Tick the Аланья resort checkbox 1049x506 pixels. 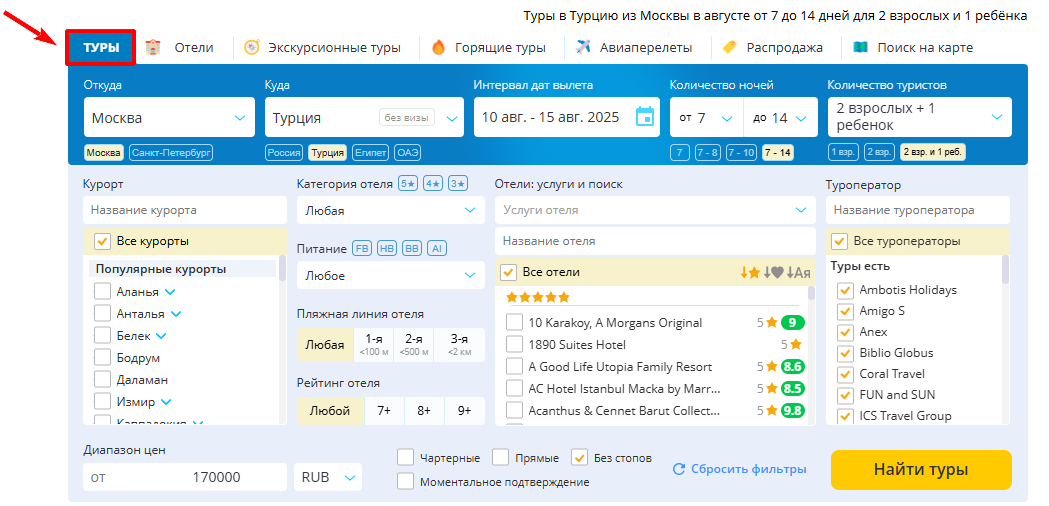click(x=102, y=292)
